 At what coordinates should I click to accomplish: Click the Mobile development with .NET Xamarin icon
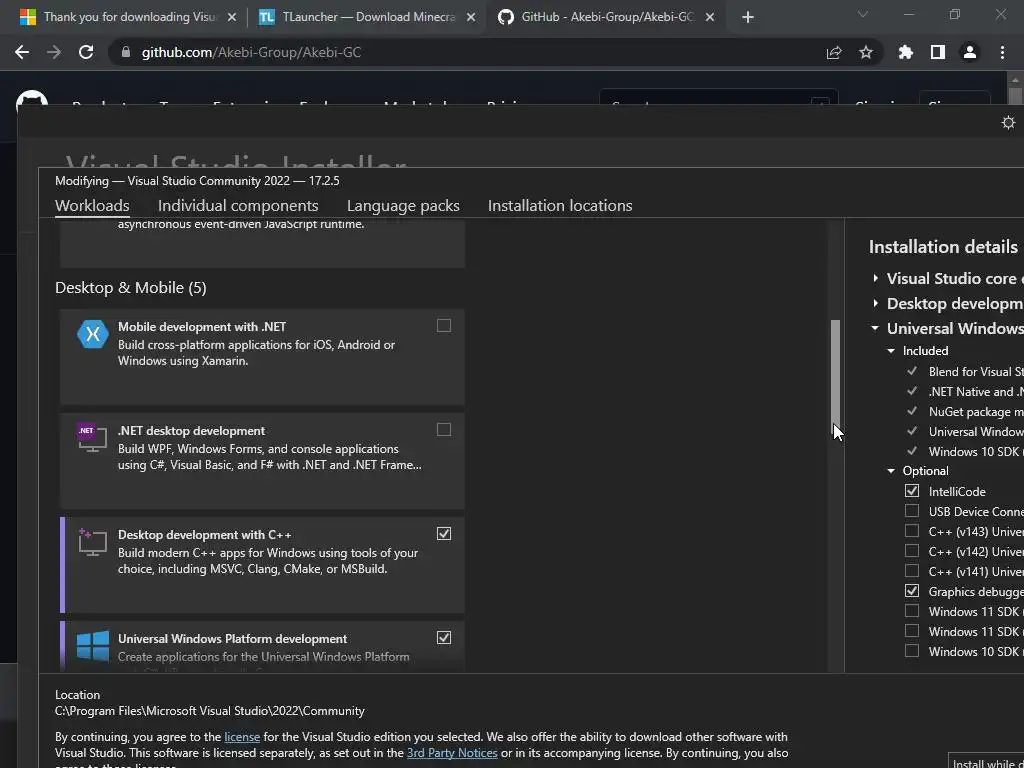pyautogui.click(x=93, y=335)
